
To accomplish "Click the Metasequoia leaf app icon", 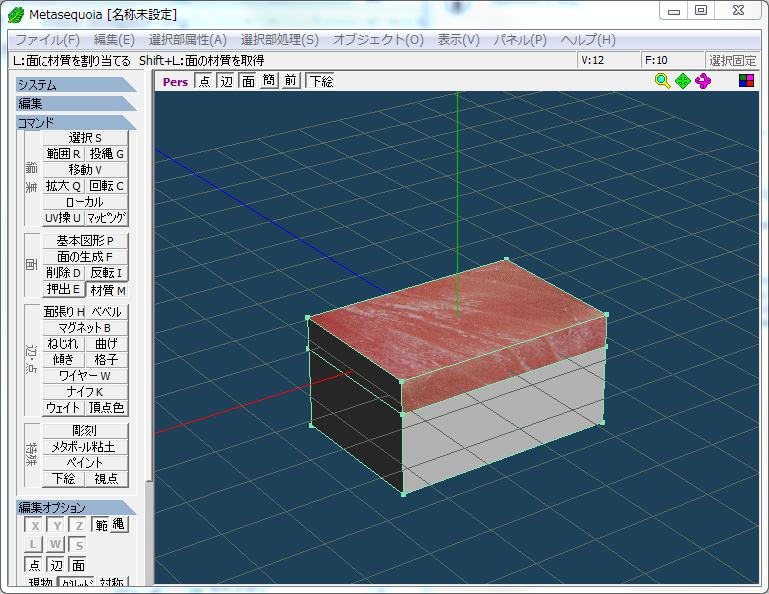I will 16,15.
